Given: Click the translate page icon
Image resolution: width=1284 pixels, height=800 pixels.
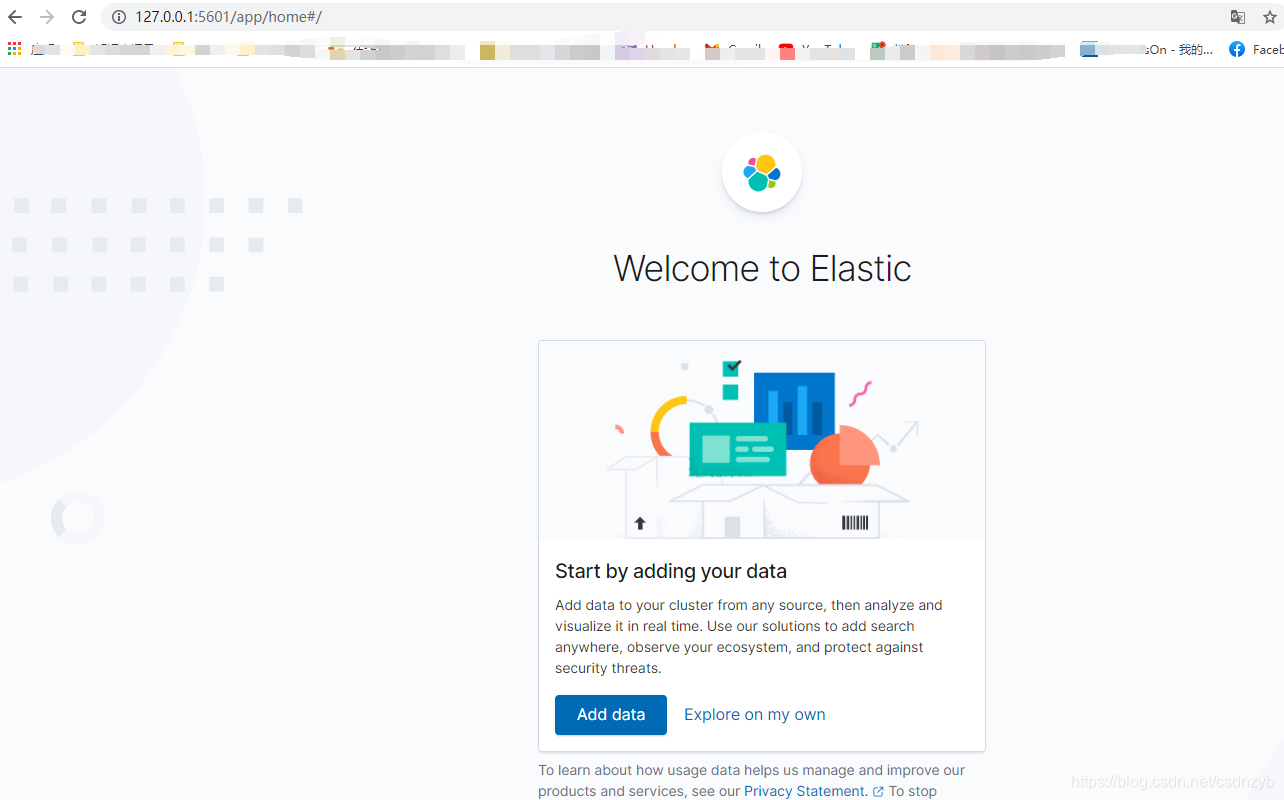Looking at the screenshot, I should point(1238,17).
